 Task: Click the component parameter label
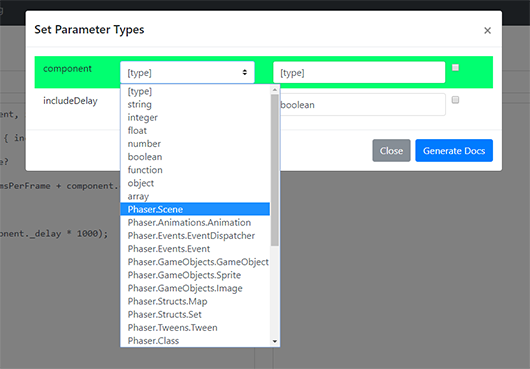pyautogui.click(x=67, y=69)
